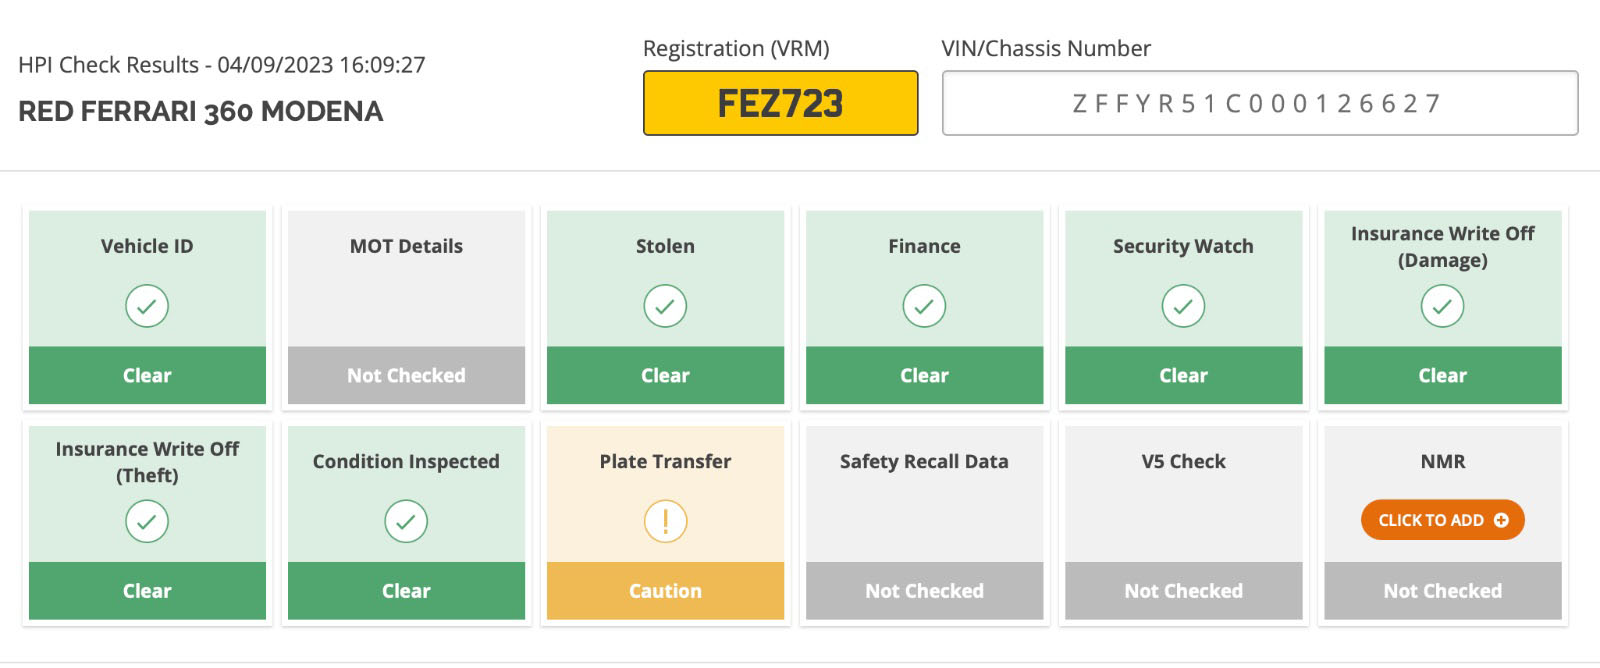The height and width of the screenshot is (668, 1600).
Task: Click the MOT Details tile heading
Action: pos(406,246)
